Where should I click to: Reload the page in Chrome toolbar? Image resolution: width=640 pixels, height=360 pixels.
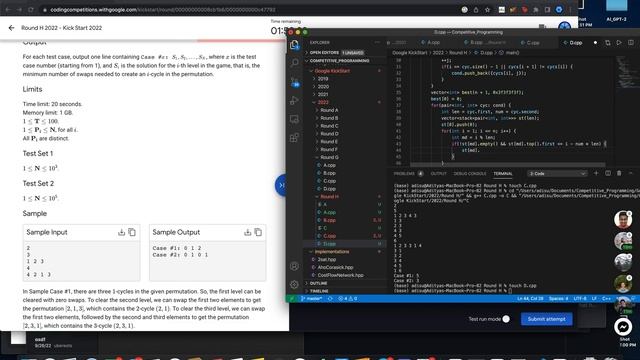[x=31, y=10]
